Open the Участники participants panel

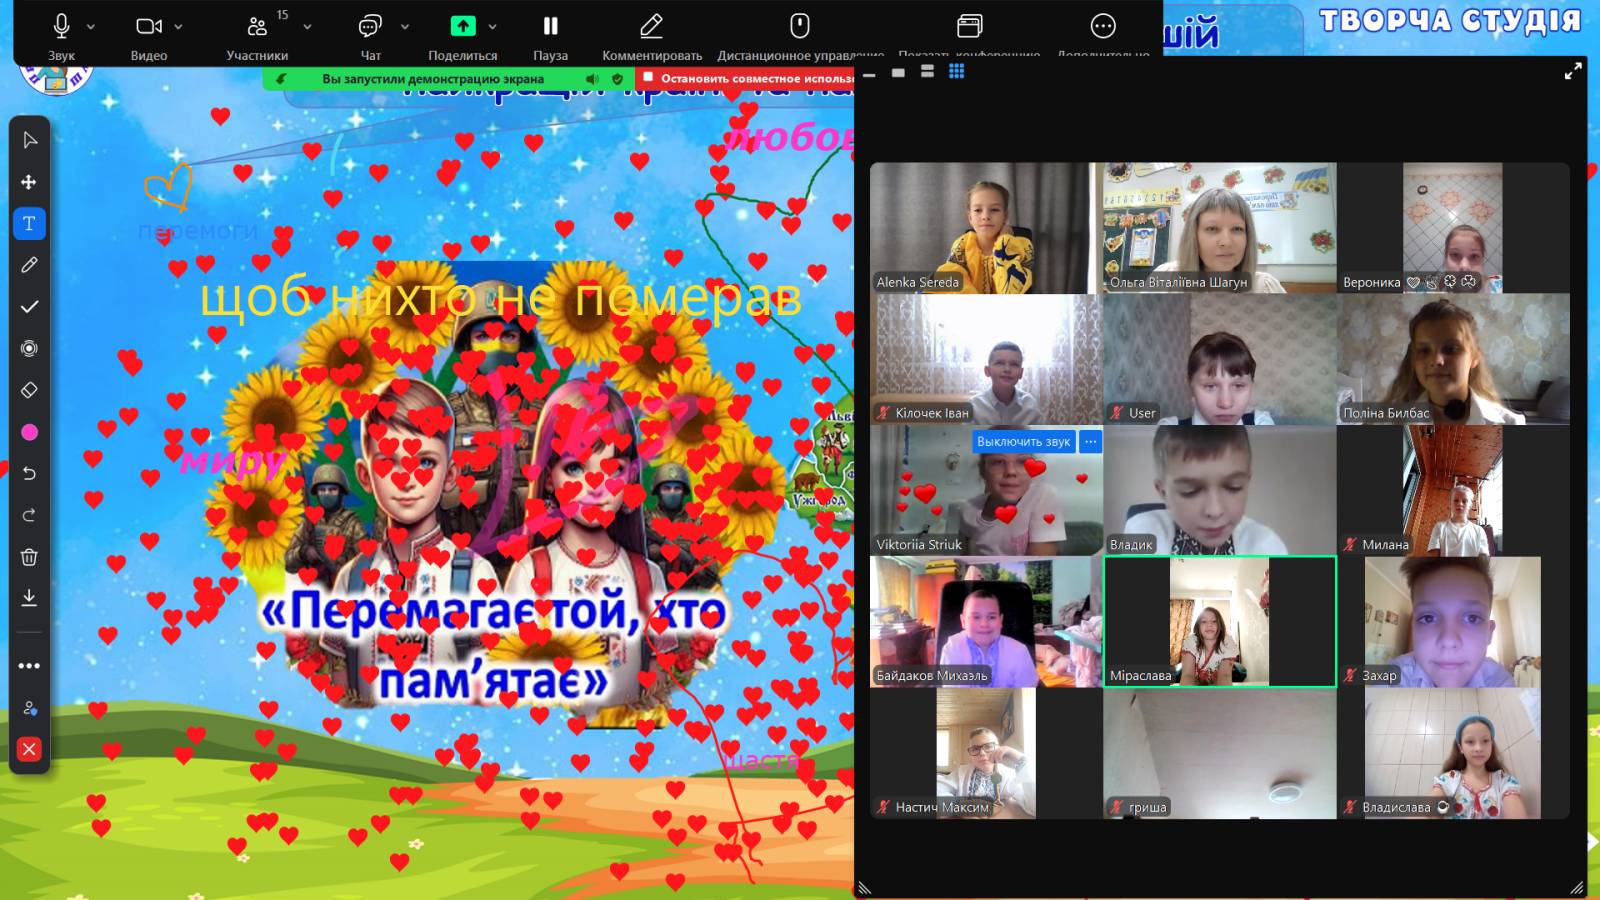[x=257, y=35]
